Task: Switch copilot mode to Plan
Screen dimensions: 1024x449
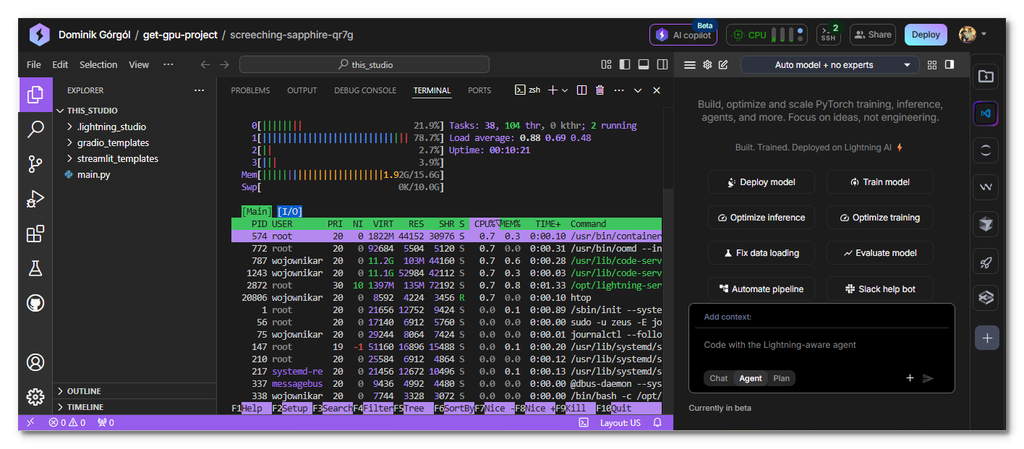Action: tap(781, 378)
